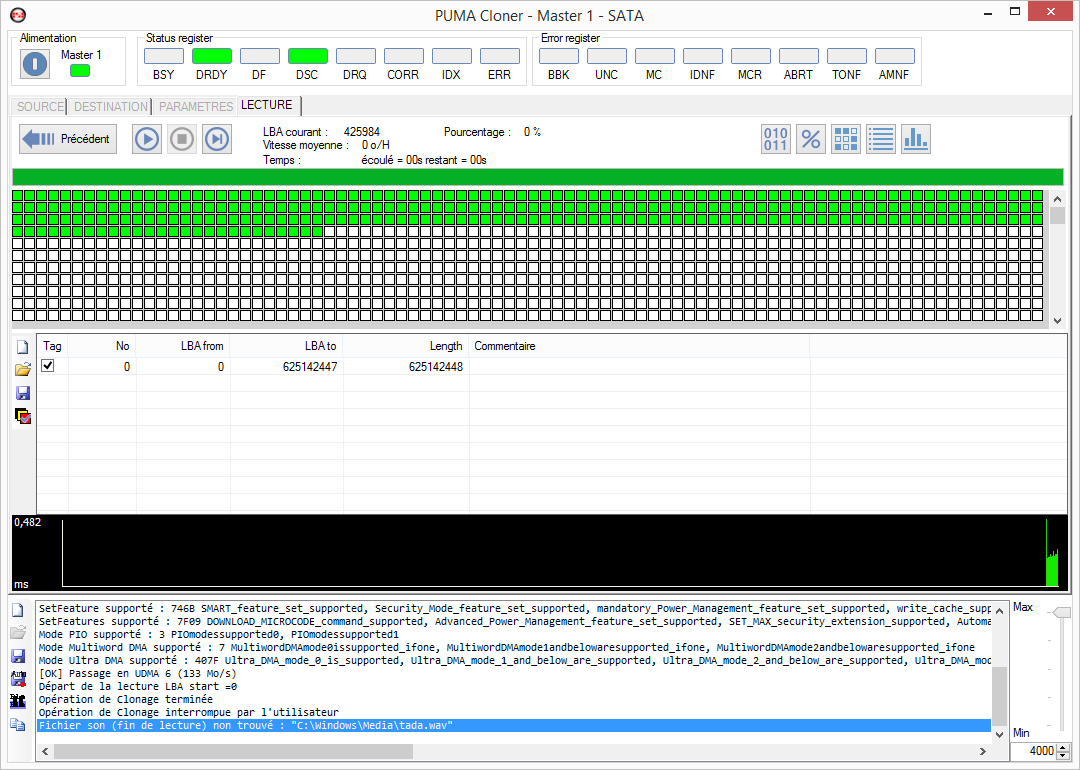Show bar chart graph view
Screen dimensions: 1080x770
(x=916, y=139)
